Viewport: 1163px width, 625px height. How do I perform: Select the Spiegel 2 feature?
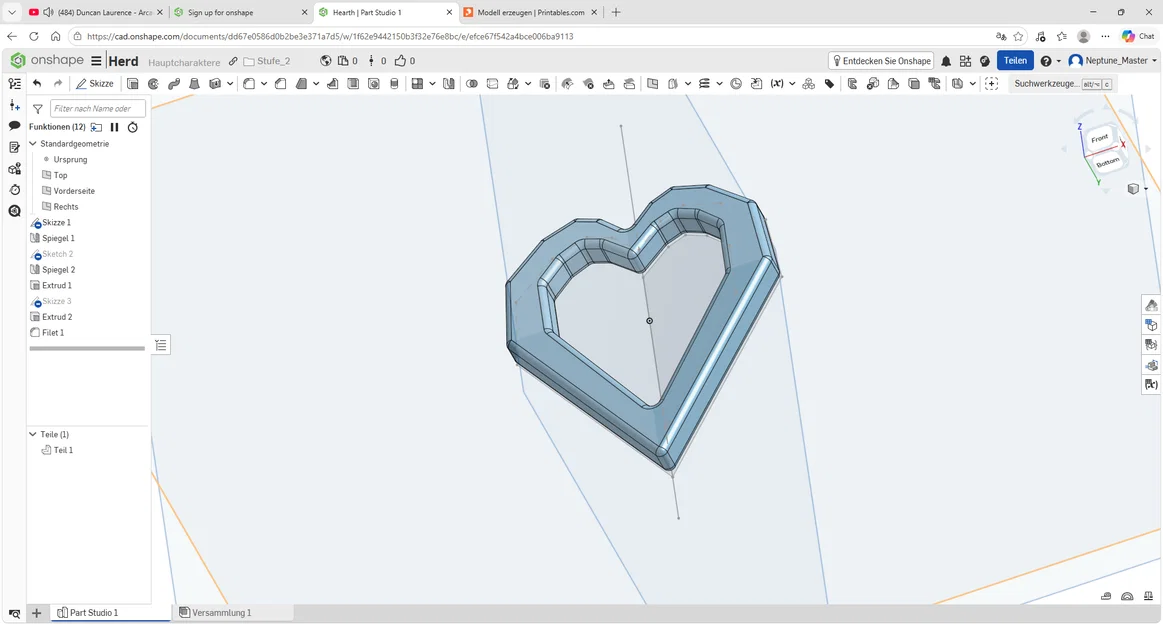[x=58, y=270]
